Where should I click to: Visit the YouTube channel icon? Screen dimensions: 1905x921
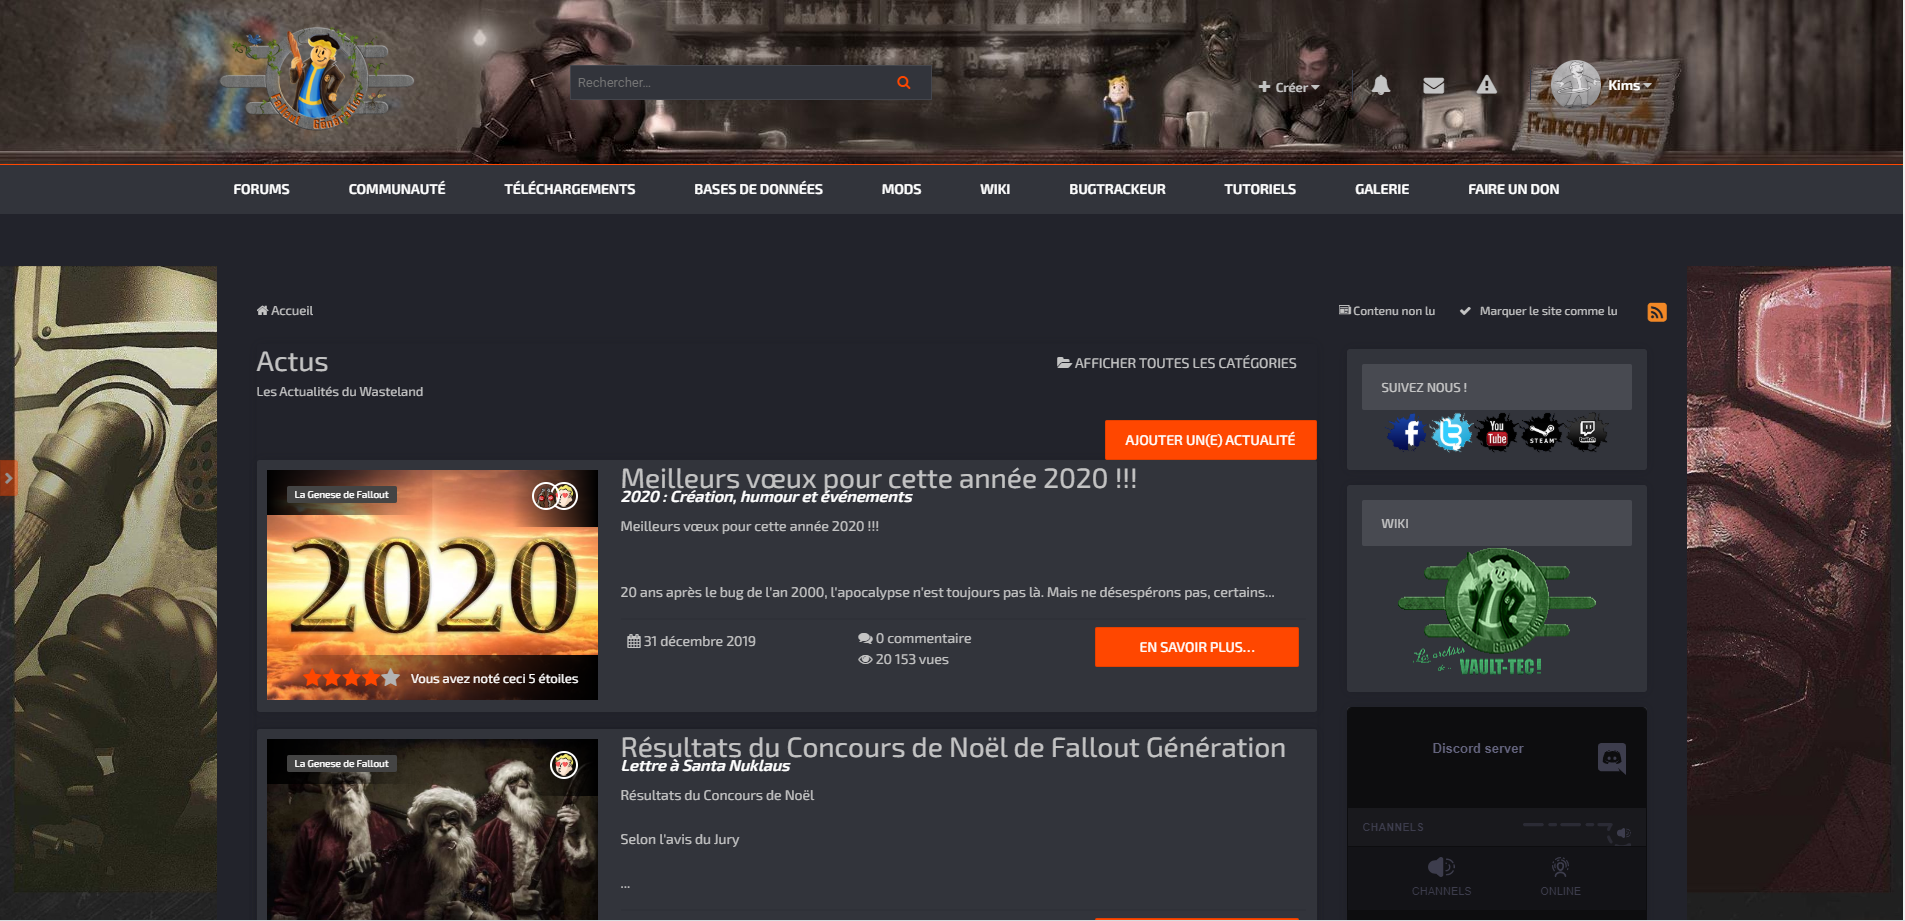tap(1496, 433)
